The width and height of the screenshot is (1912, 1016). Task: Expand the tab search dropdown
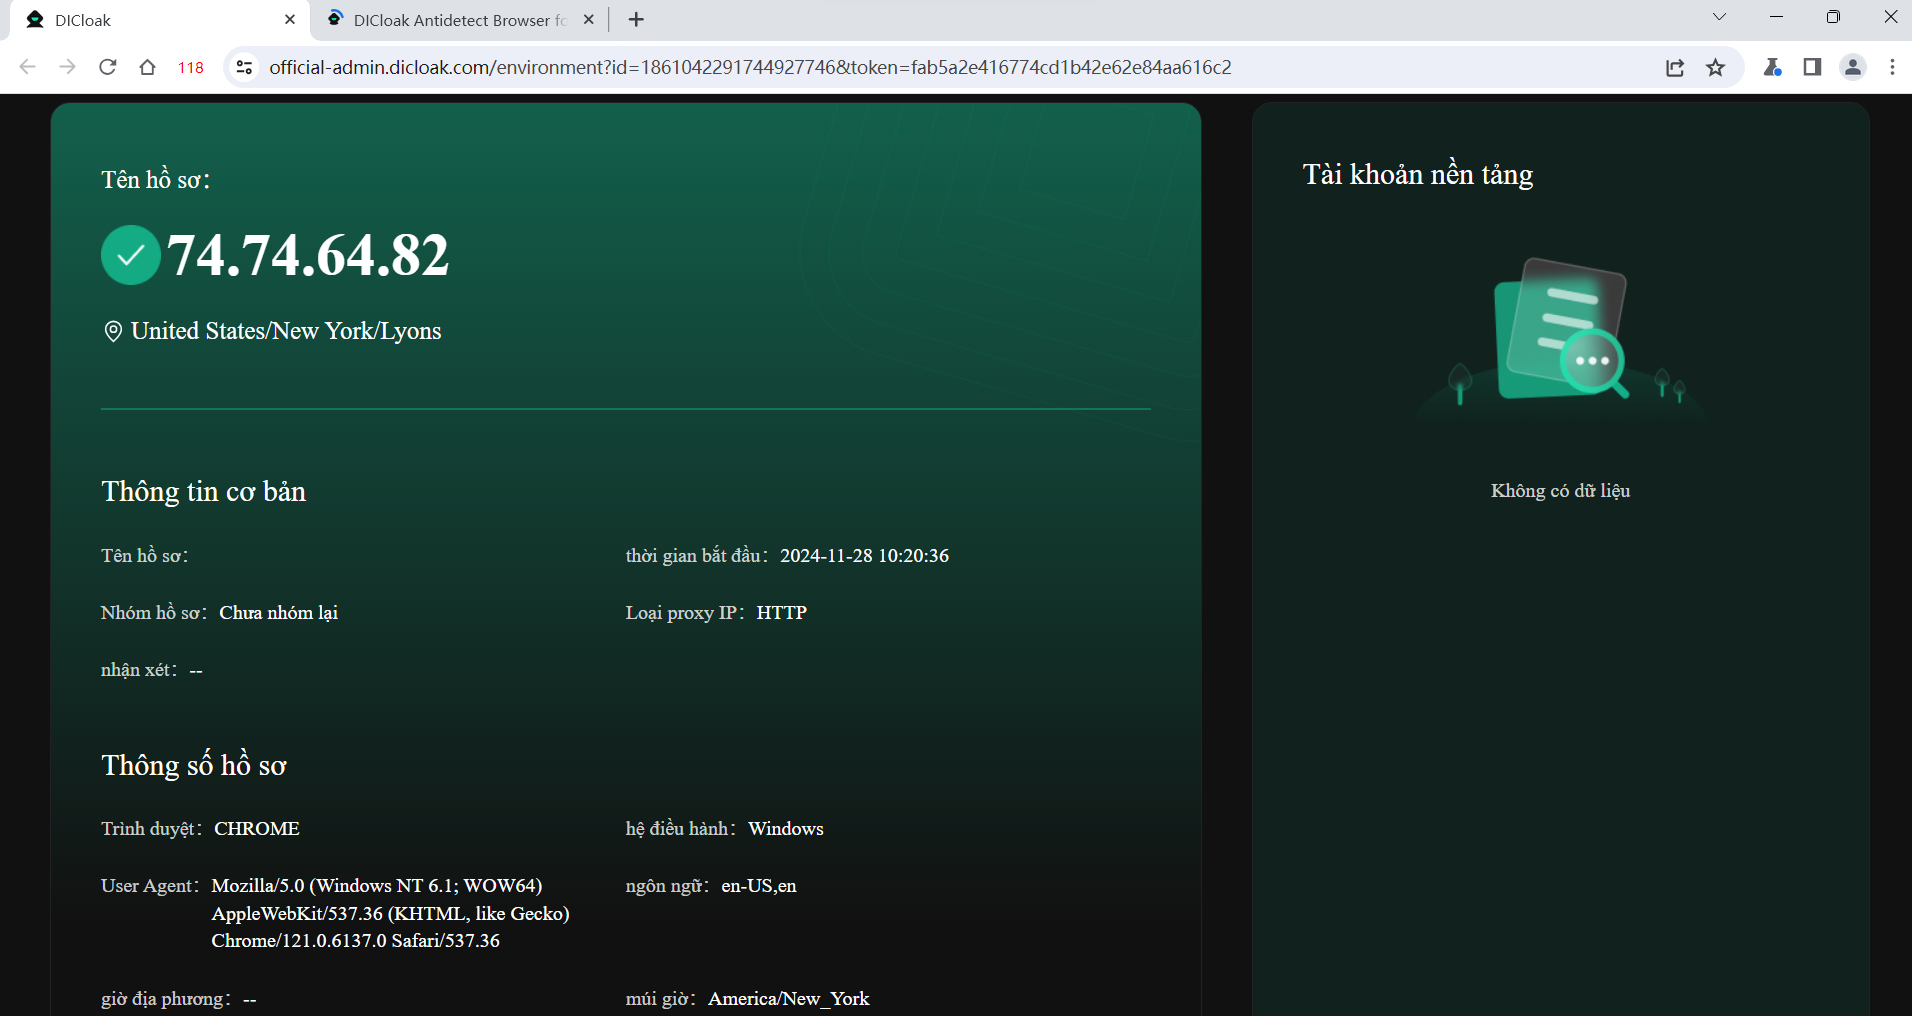point(1719,17)
